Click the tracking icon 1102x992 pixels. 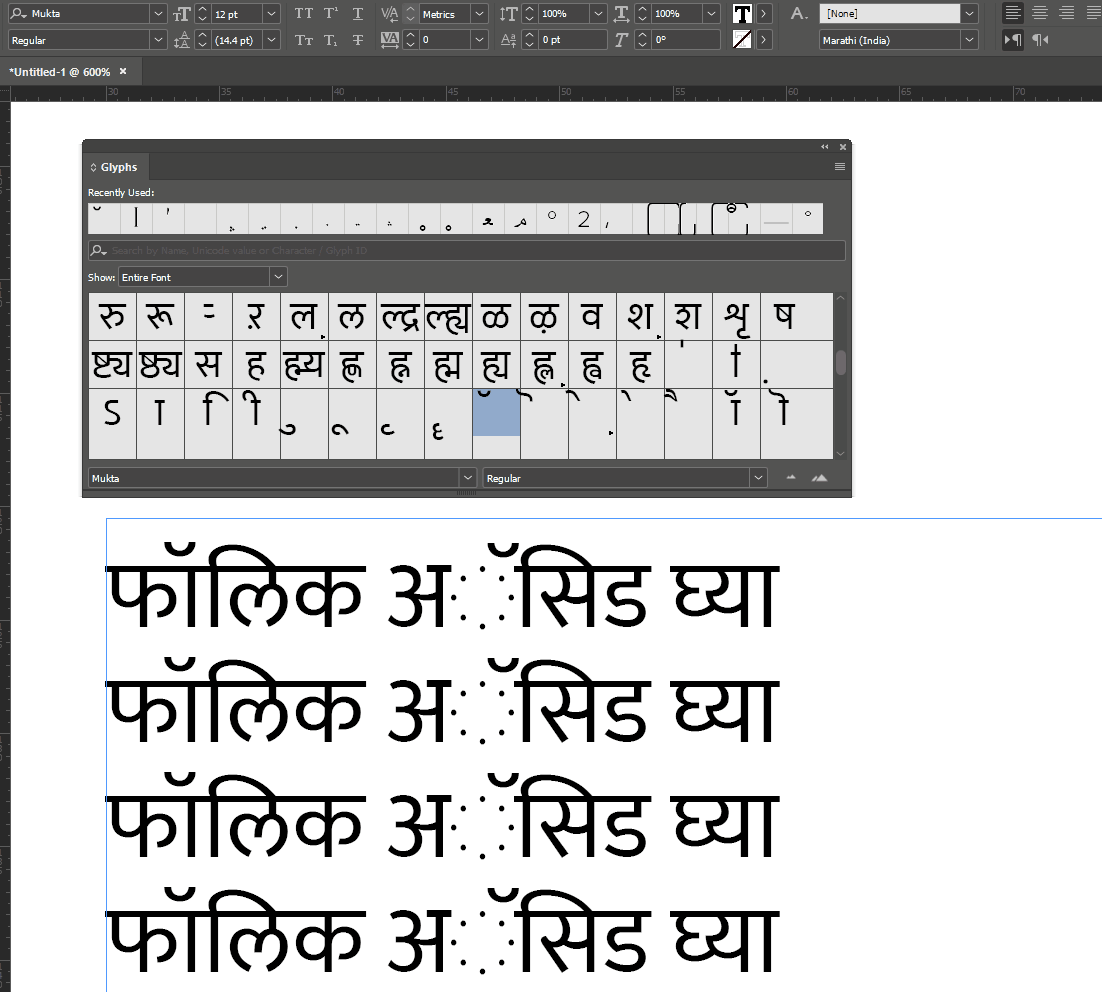[389, 40]
